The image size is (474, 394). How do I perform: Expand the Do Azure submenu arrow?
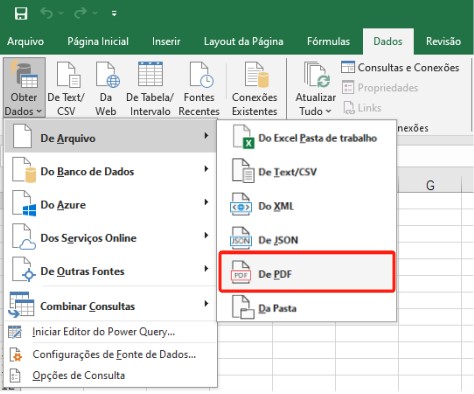[206, 202]
